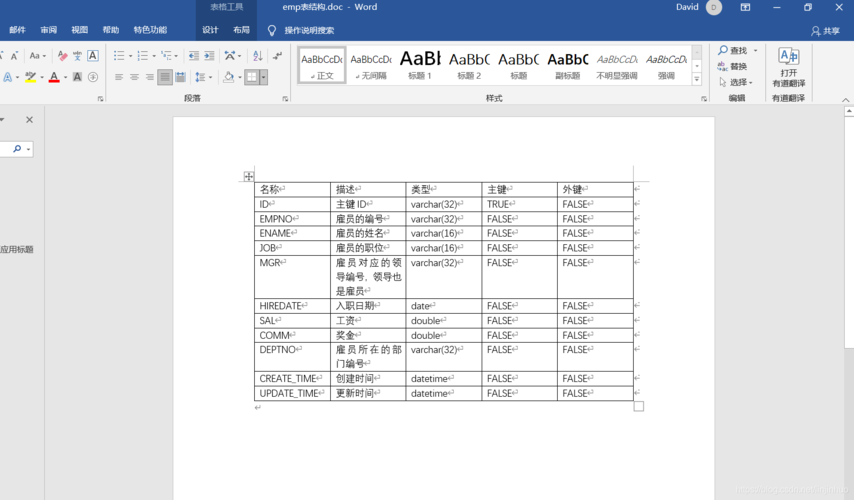Click the 共享 share button
Image resolution: width=854 pixels, height=500 pixels.
pos(826,31)
